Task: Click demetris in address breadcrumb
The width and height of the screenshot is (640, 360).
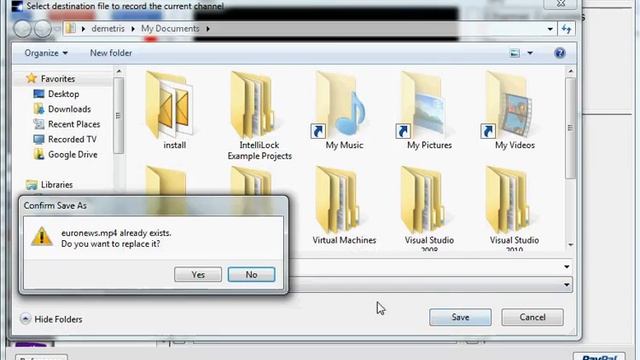Action: 108,29
